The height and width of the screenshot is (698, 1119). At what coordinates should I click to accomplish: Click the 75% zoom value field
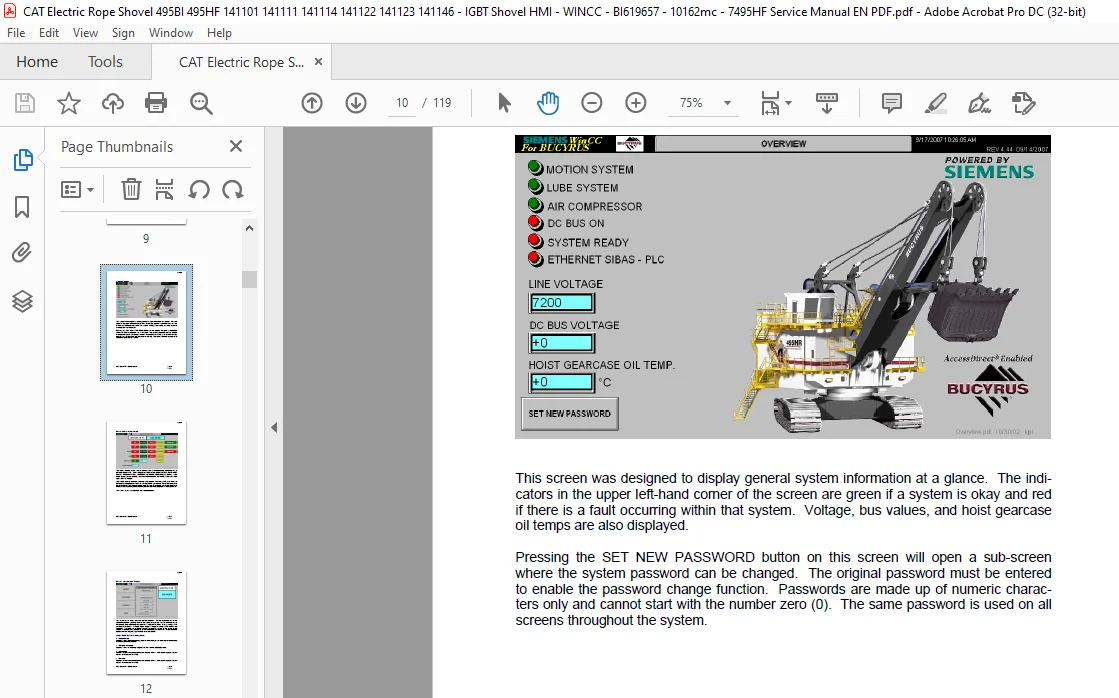[691, 103]
